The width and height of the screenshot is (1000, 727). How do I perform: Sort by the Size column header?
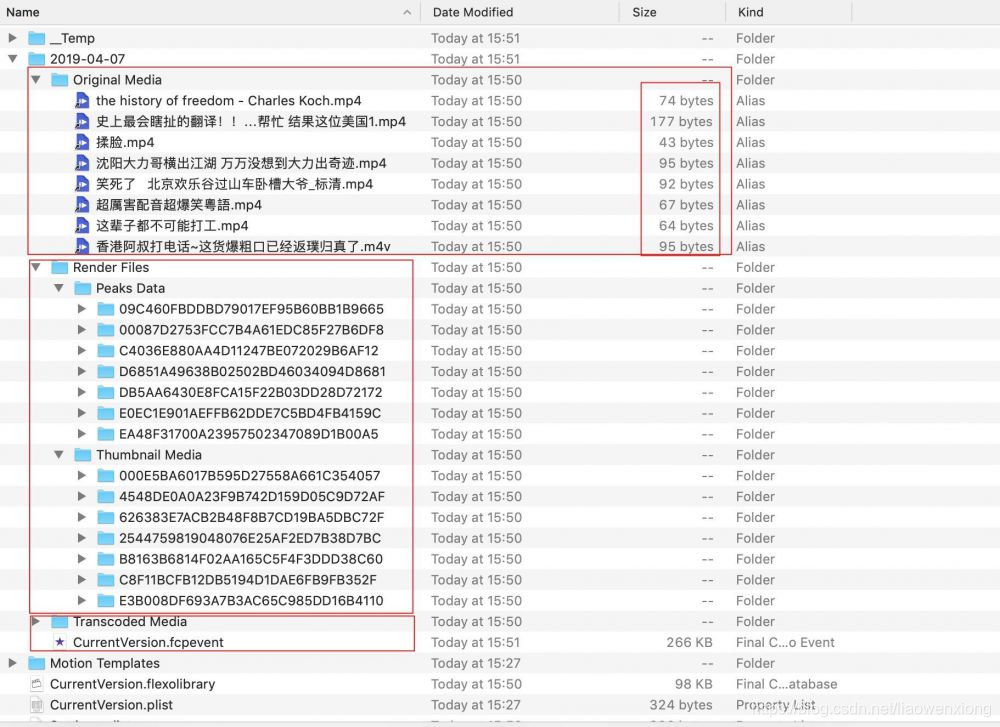pyautogui.click(x=672, y=12)
